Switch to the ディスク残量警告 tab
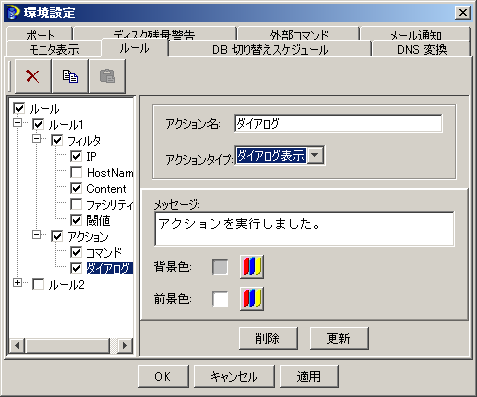Screen dimensions: 477x397 [154, 34]
